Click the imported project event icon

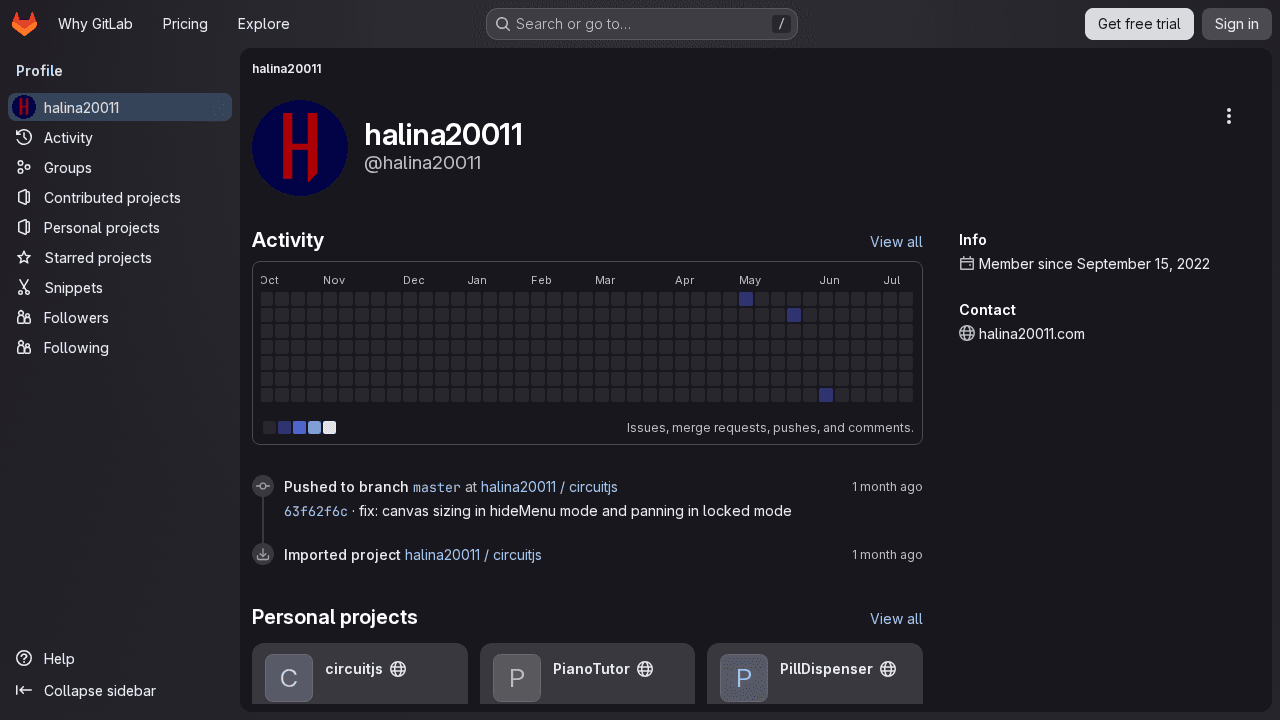263,554
